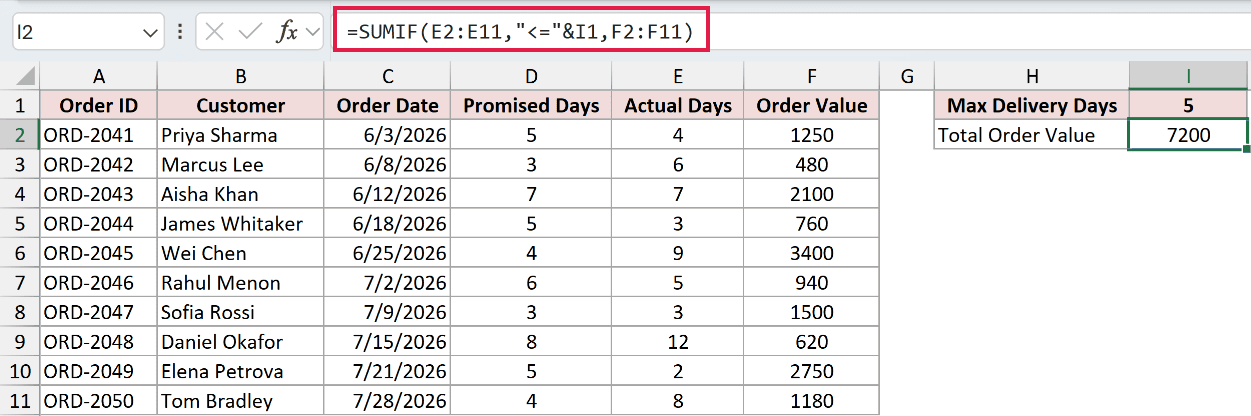Select cell ORD-2041
The width and height of the screenshot is (1251, 416).
[x=98, y=135]
